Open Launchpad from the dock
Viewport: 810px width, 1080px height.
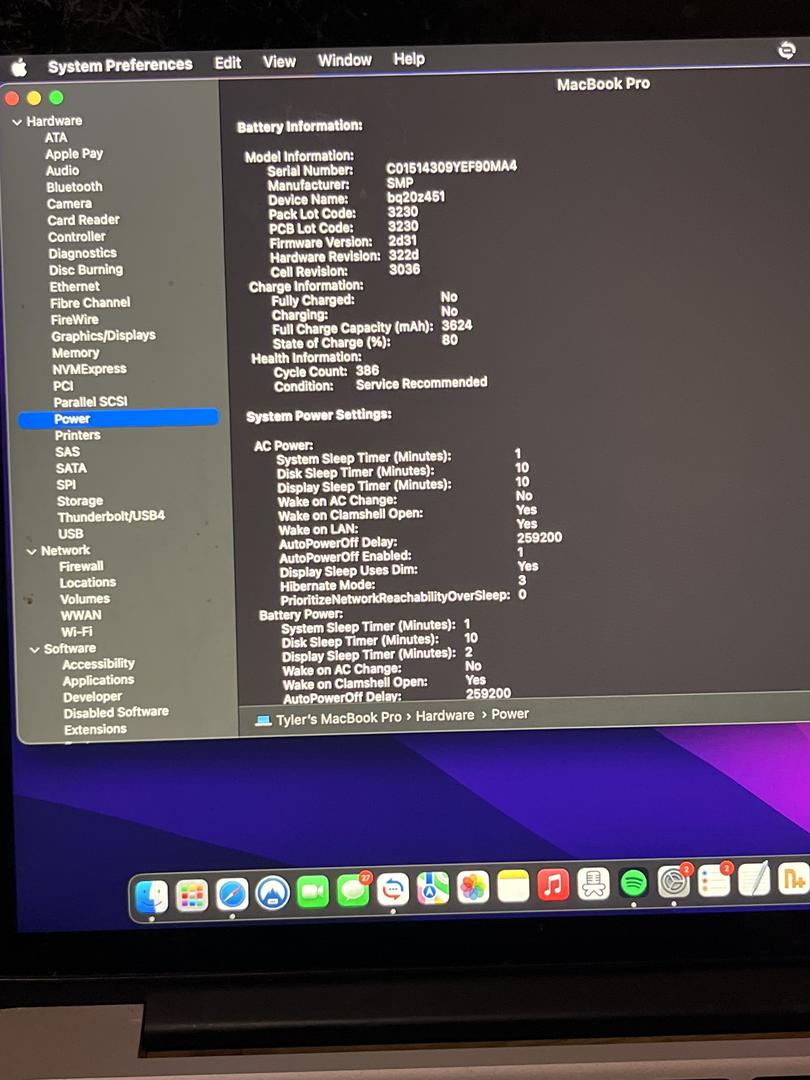(191, 895)
